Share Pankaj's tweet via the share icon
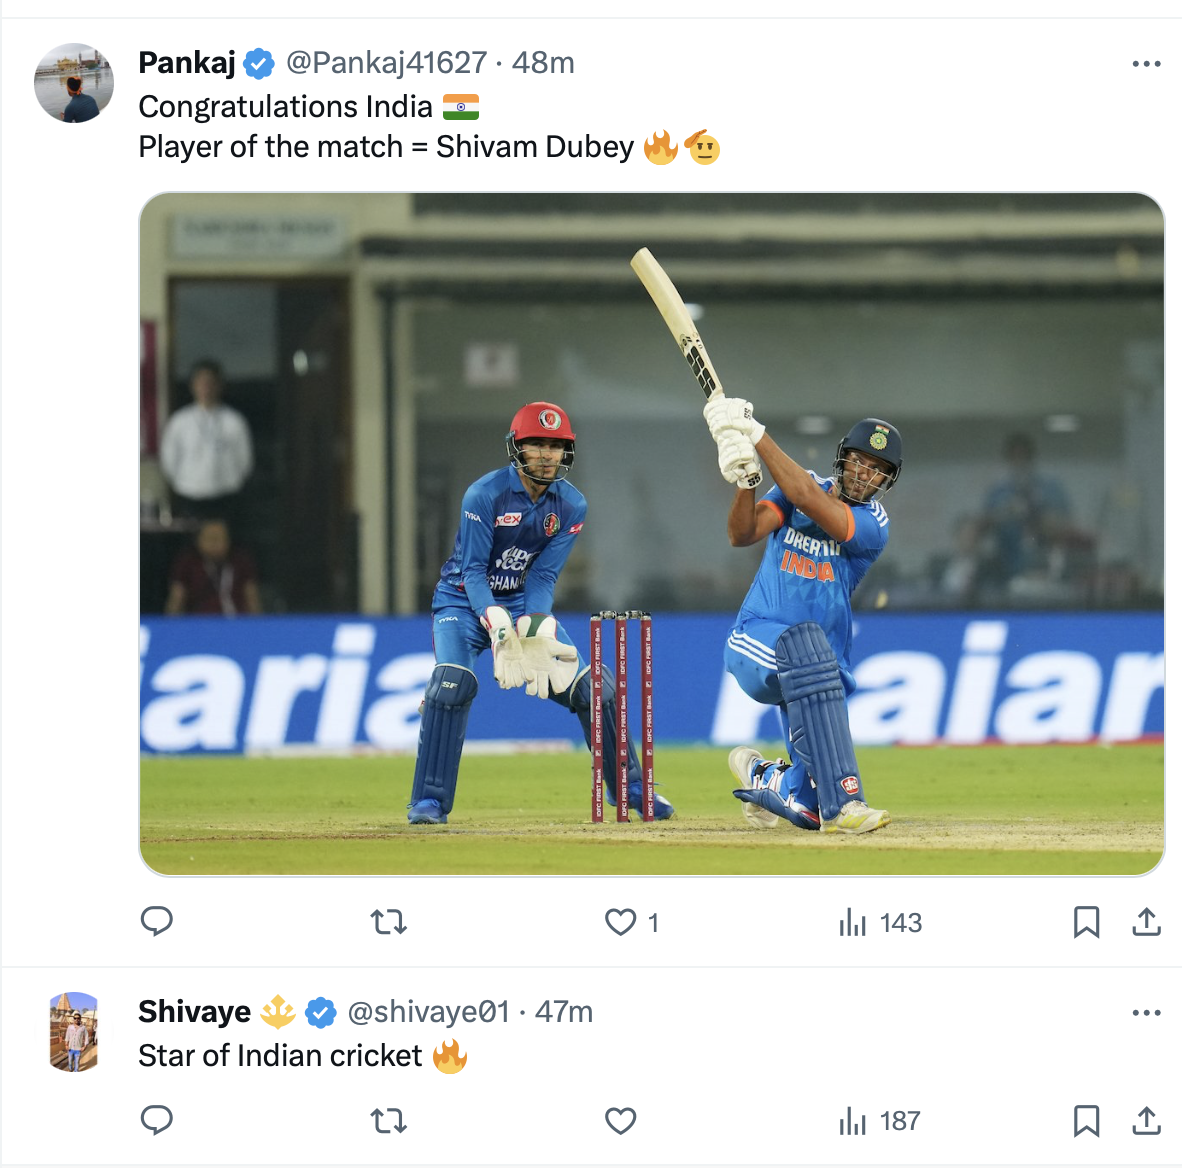Image resolution: width=1182 pixels, height=1168 pixels. click(x=1143, y=923)
